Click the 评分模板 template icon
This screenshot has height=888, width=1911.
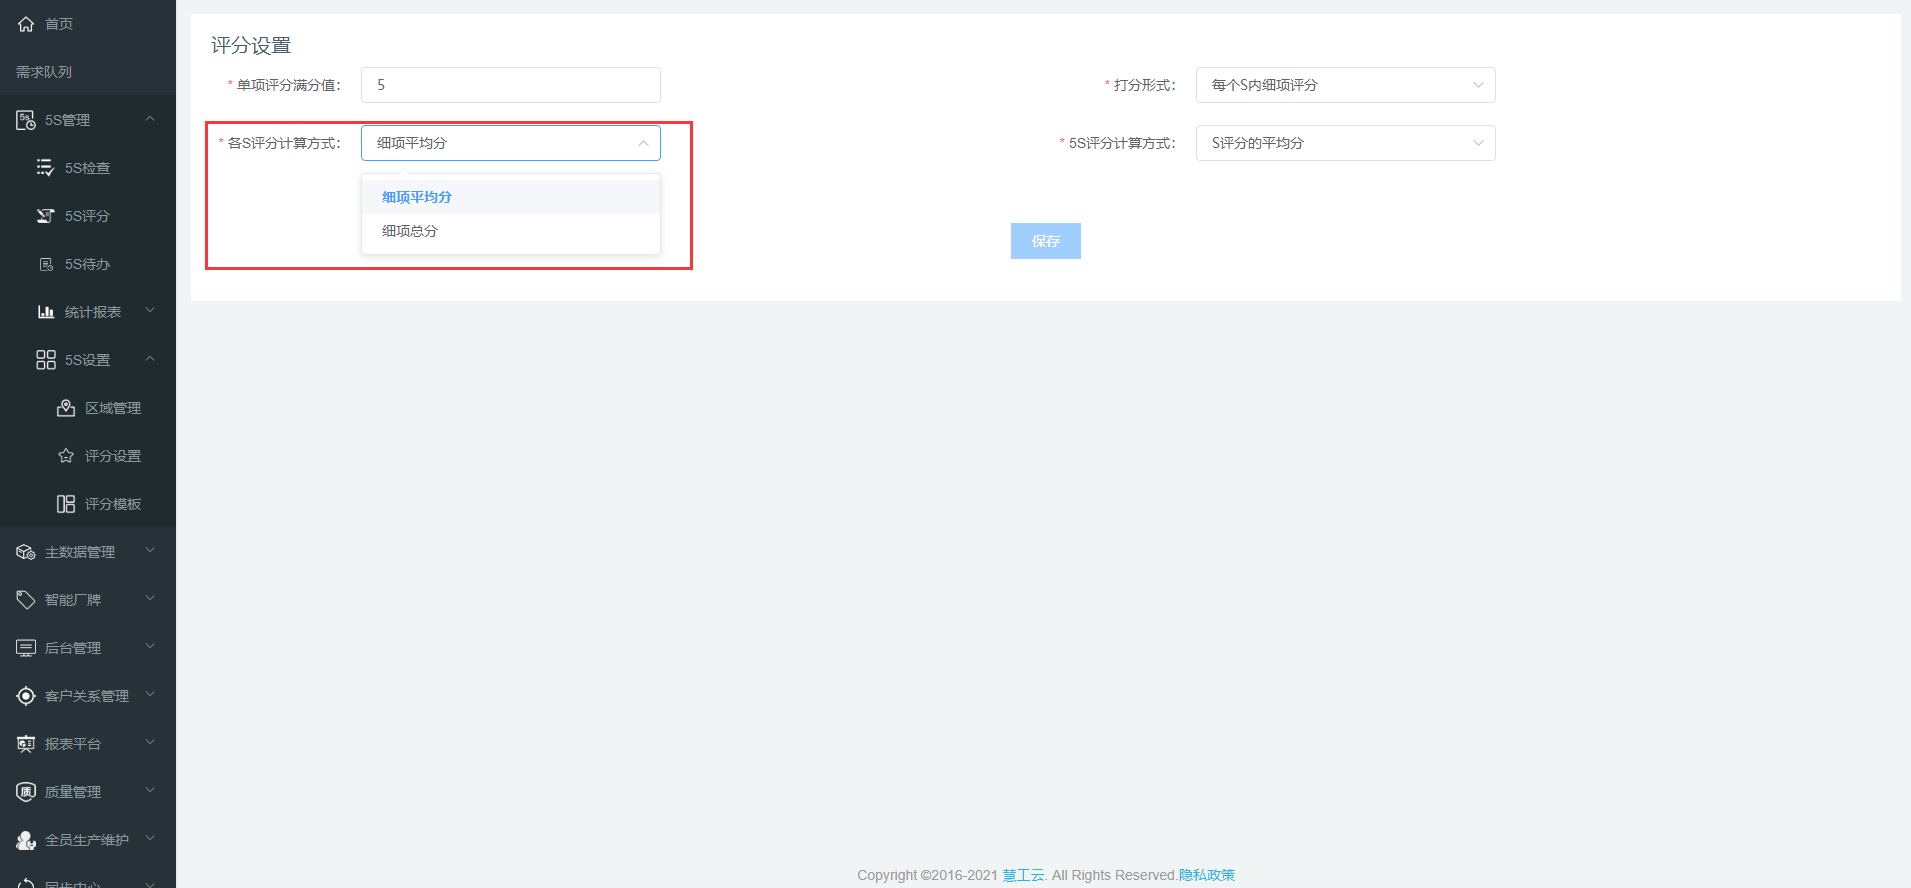(x=66, y=504)
